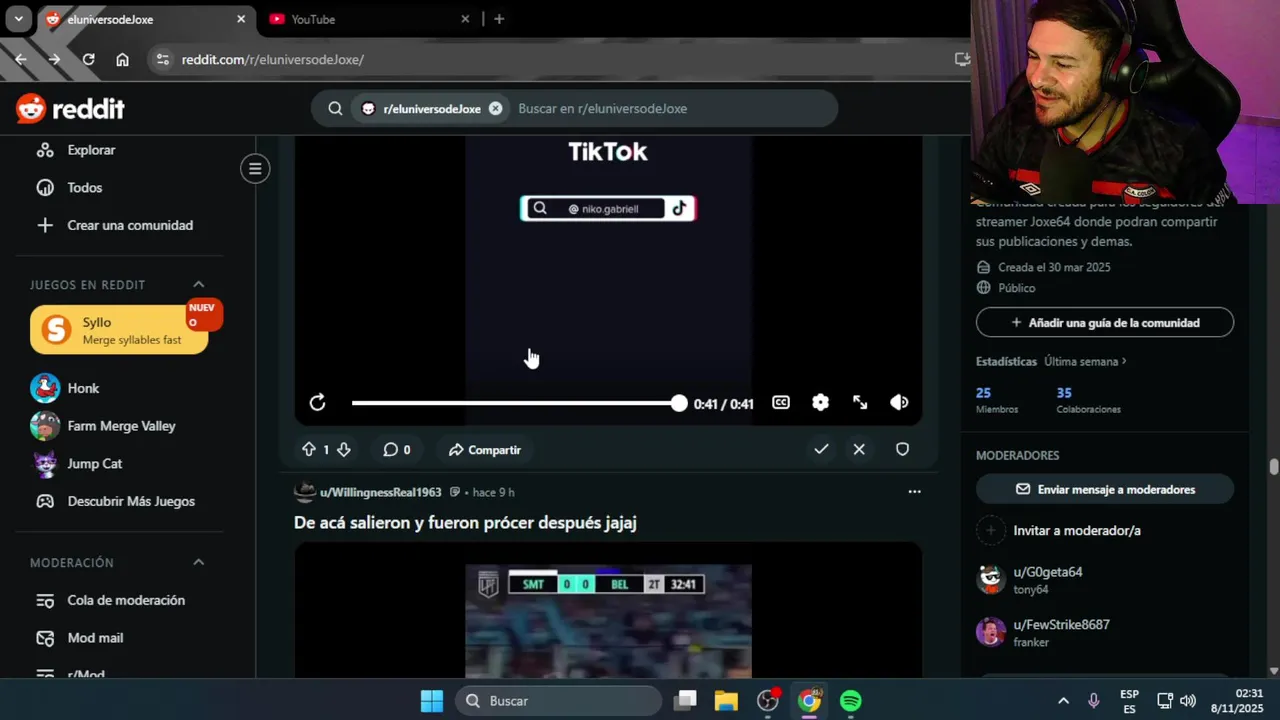Click Enviar mensaje a moderadores

point(1105,490)
